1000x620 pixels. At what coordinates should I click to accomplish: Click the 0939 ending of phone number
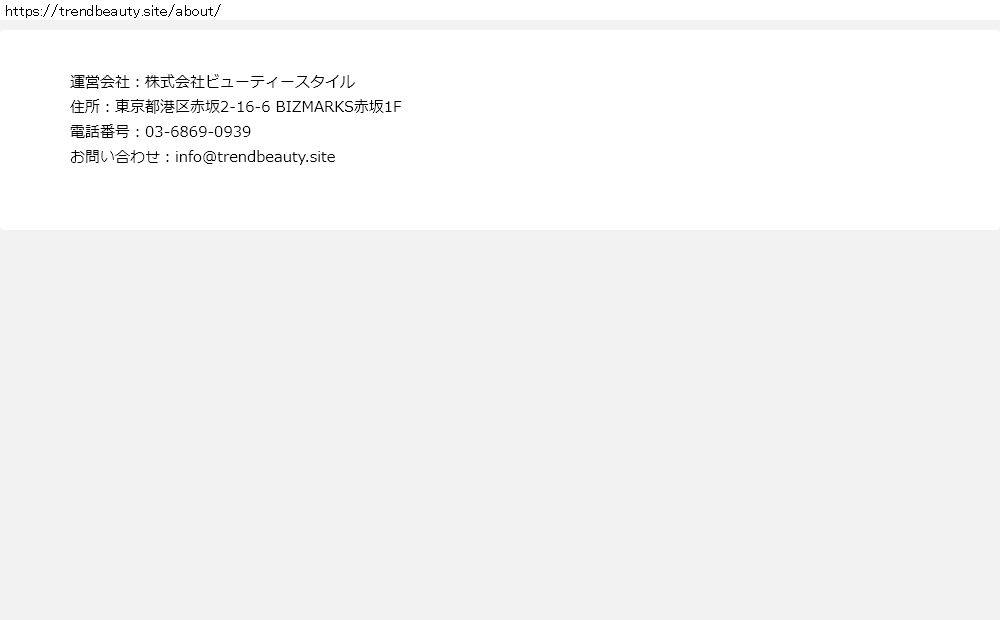(x=232, y=131)
